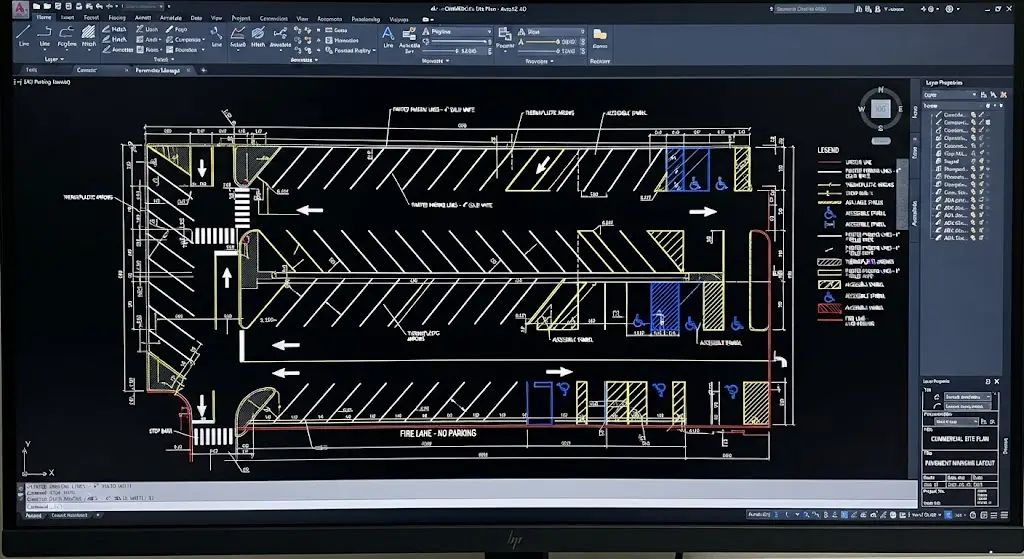Click the Layer Properties panel title
1024x559 pixels.
tap(944, 83)
